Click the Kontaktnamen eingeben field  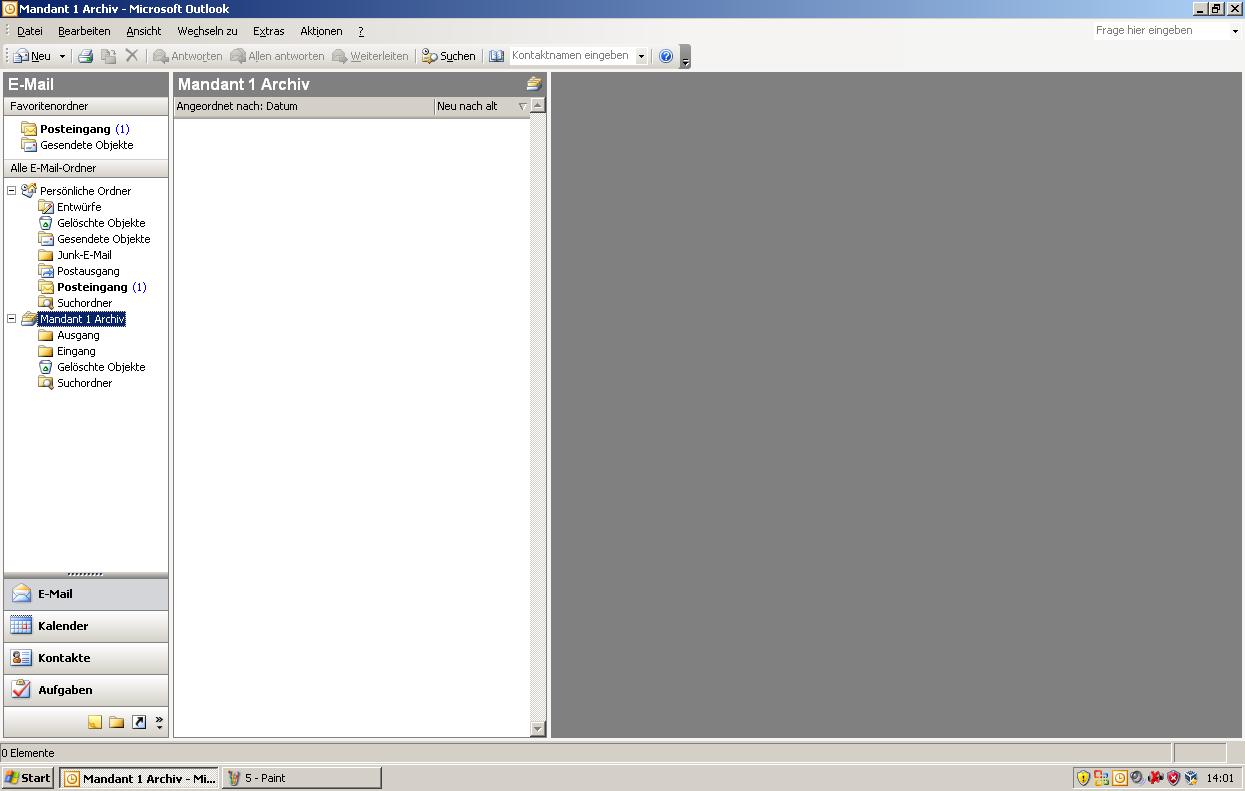click(x=572, y=56)
